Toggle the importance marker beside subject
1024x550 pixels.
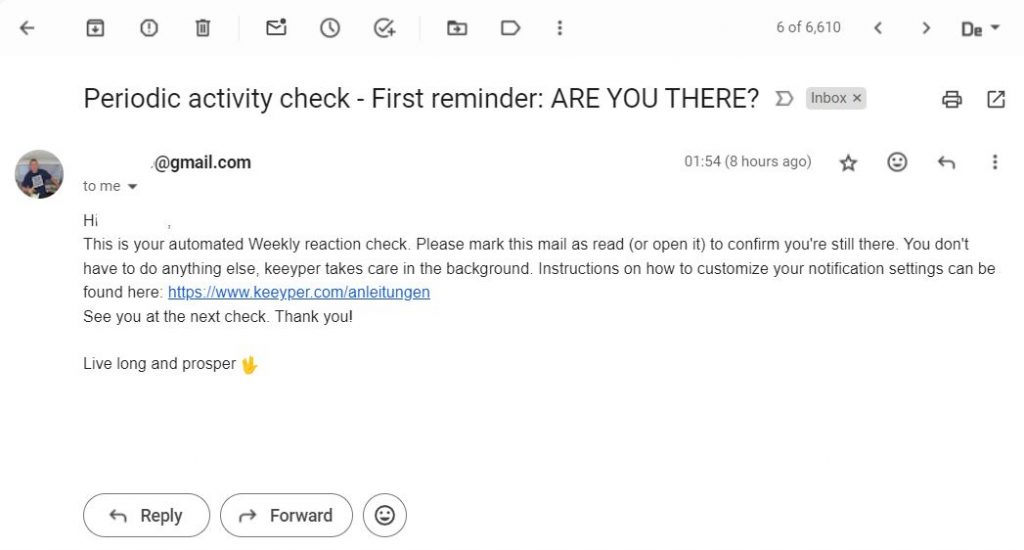coord(785,99)
